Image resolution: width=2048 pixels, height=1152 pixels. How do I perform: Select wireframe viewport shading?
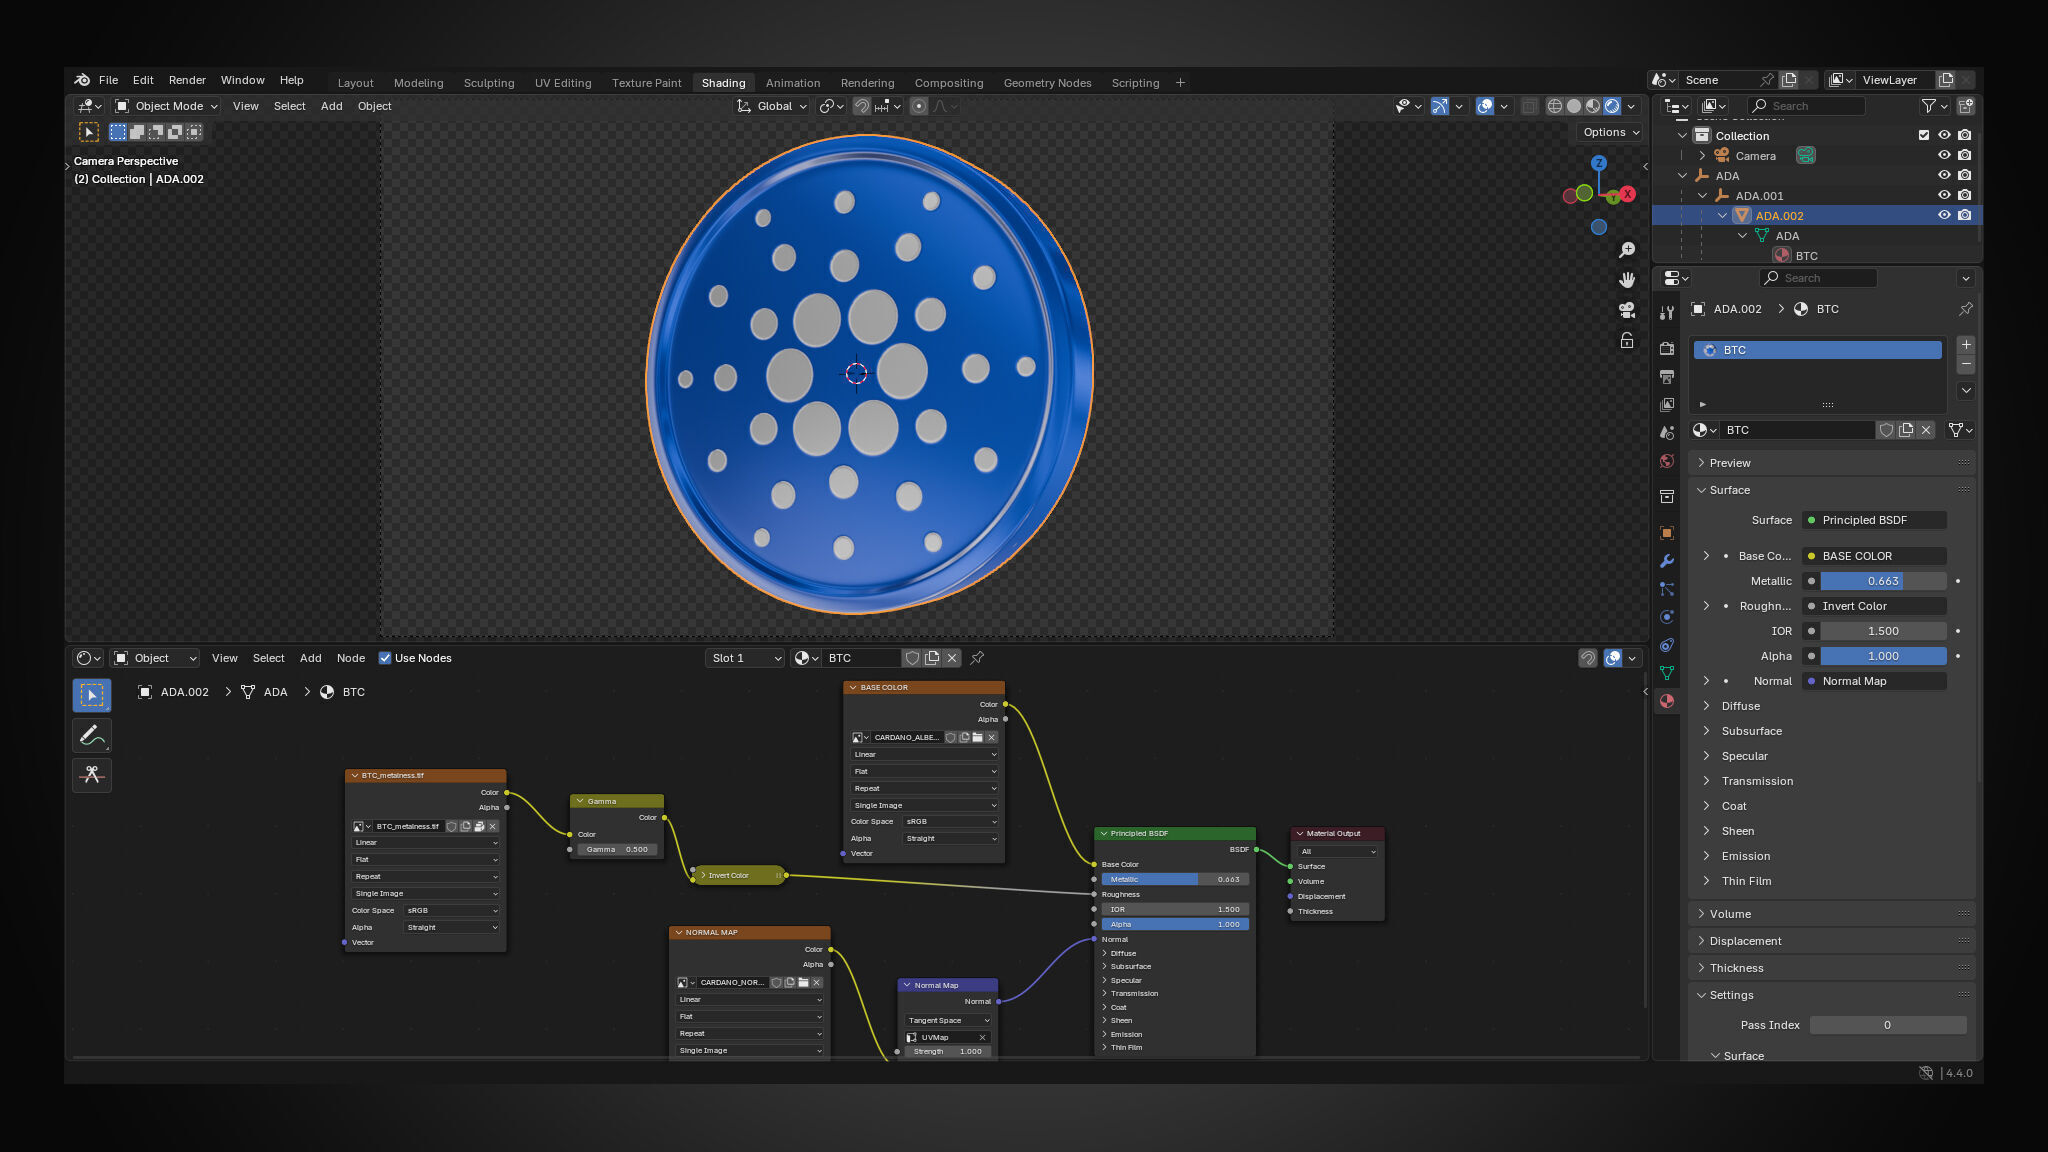pos(1555,106)
